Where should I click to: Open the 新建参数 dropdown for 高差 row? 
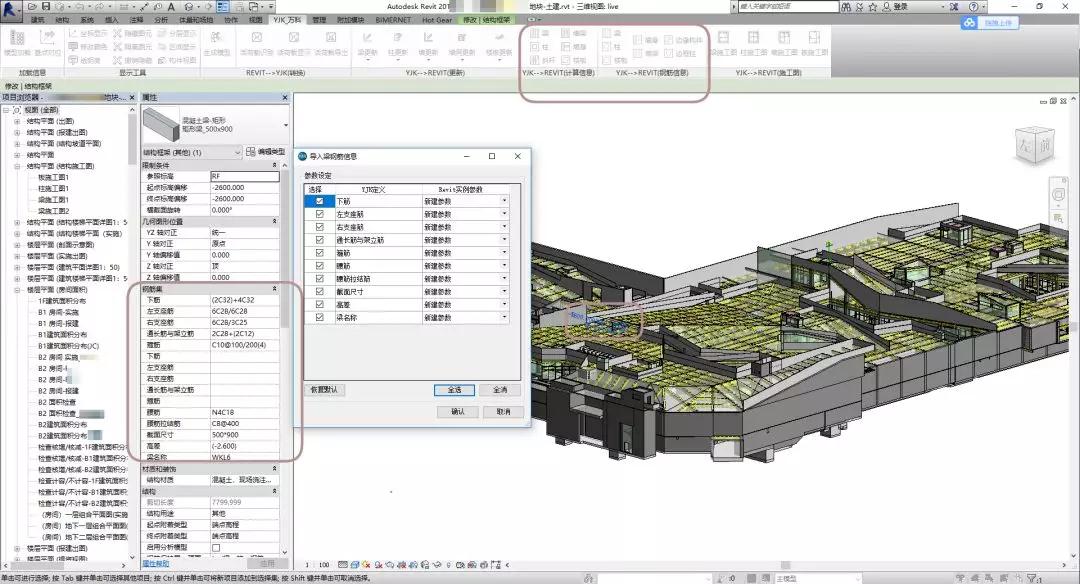[504, 304]
